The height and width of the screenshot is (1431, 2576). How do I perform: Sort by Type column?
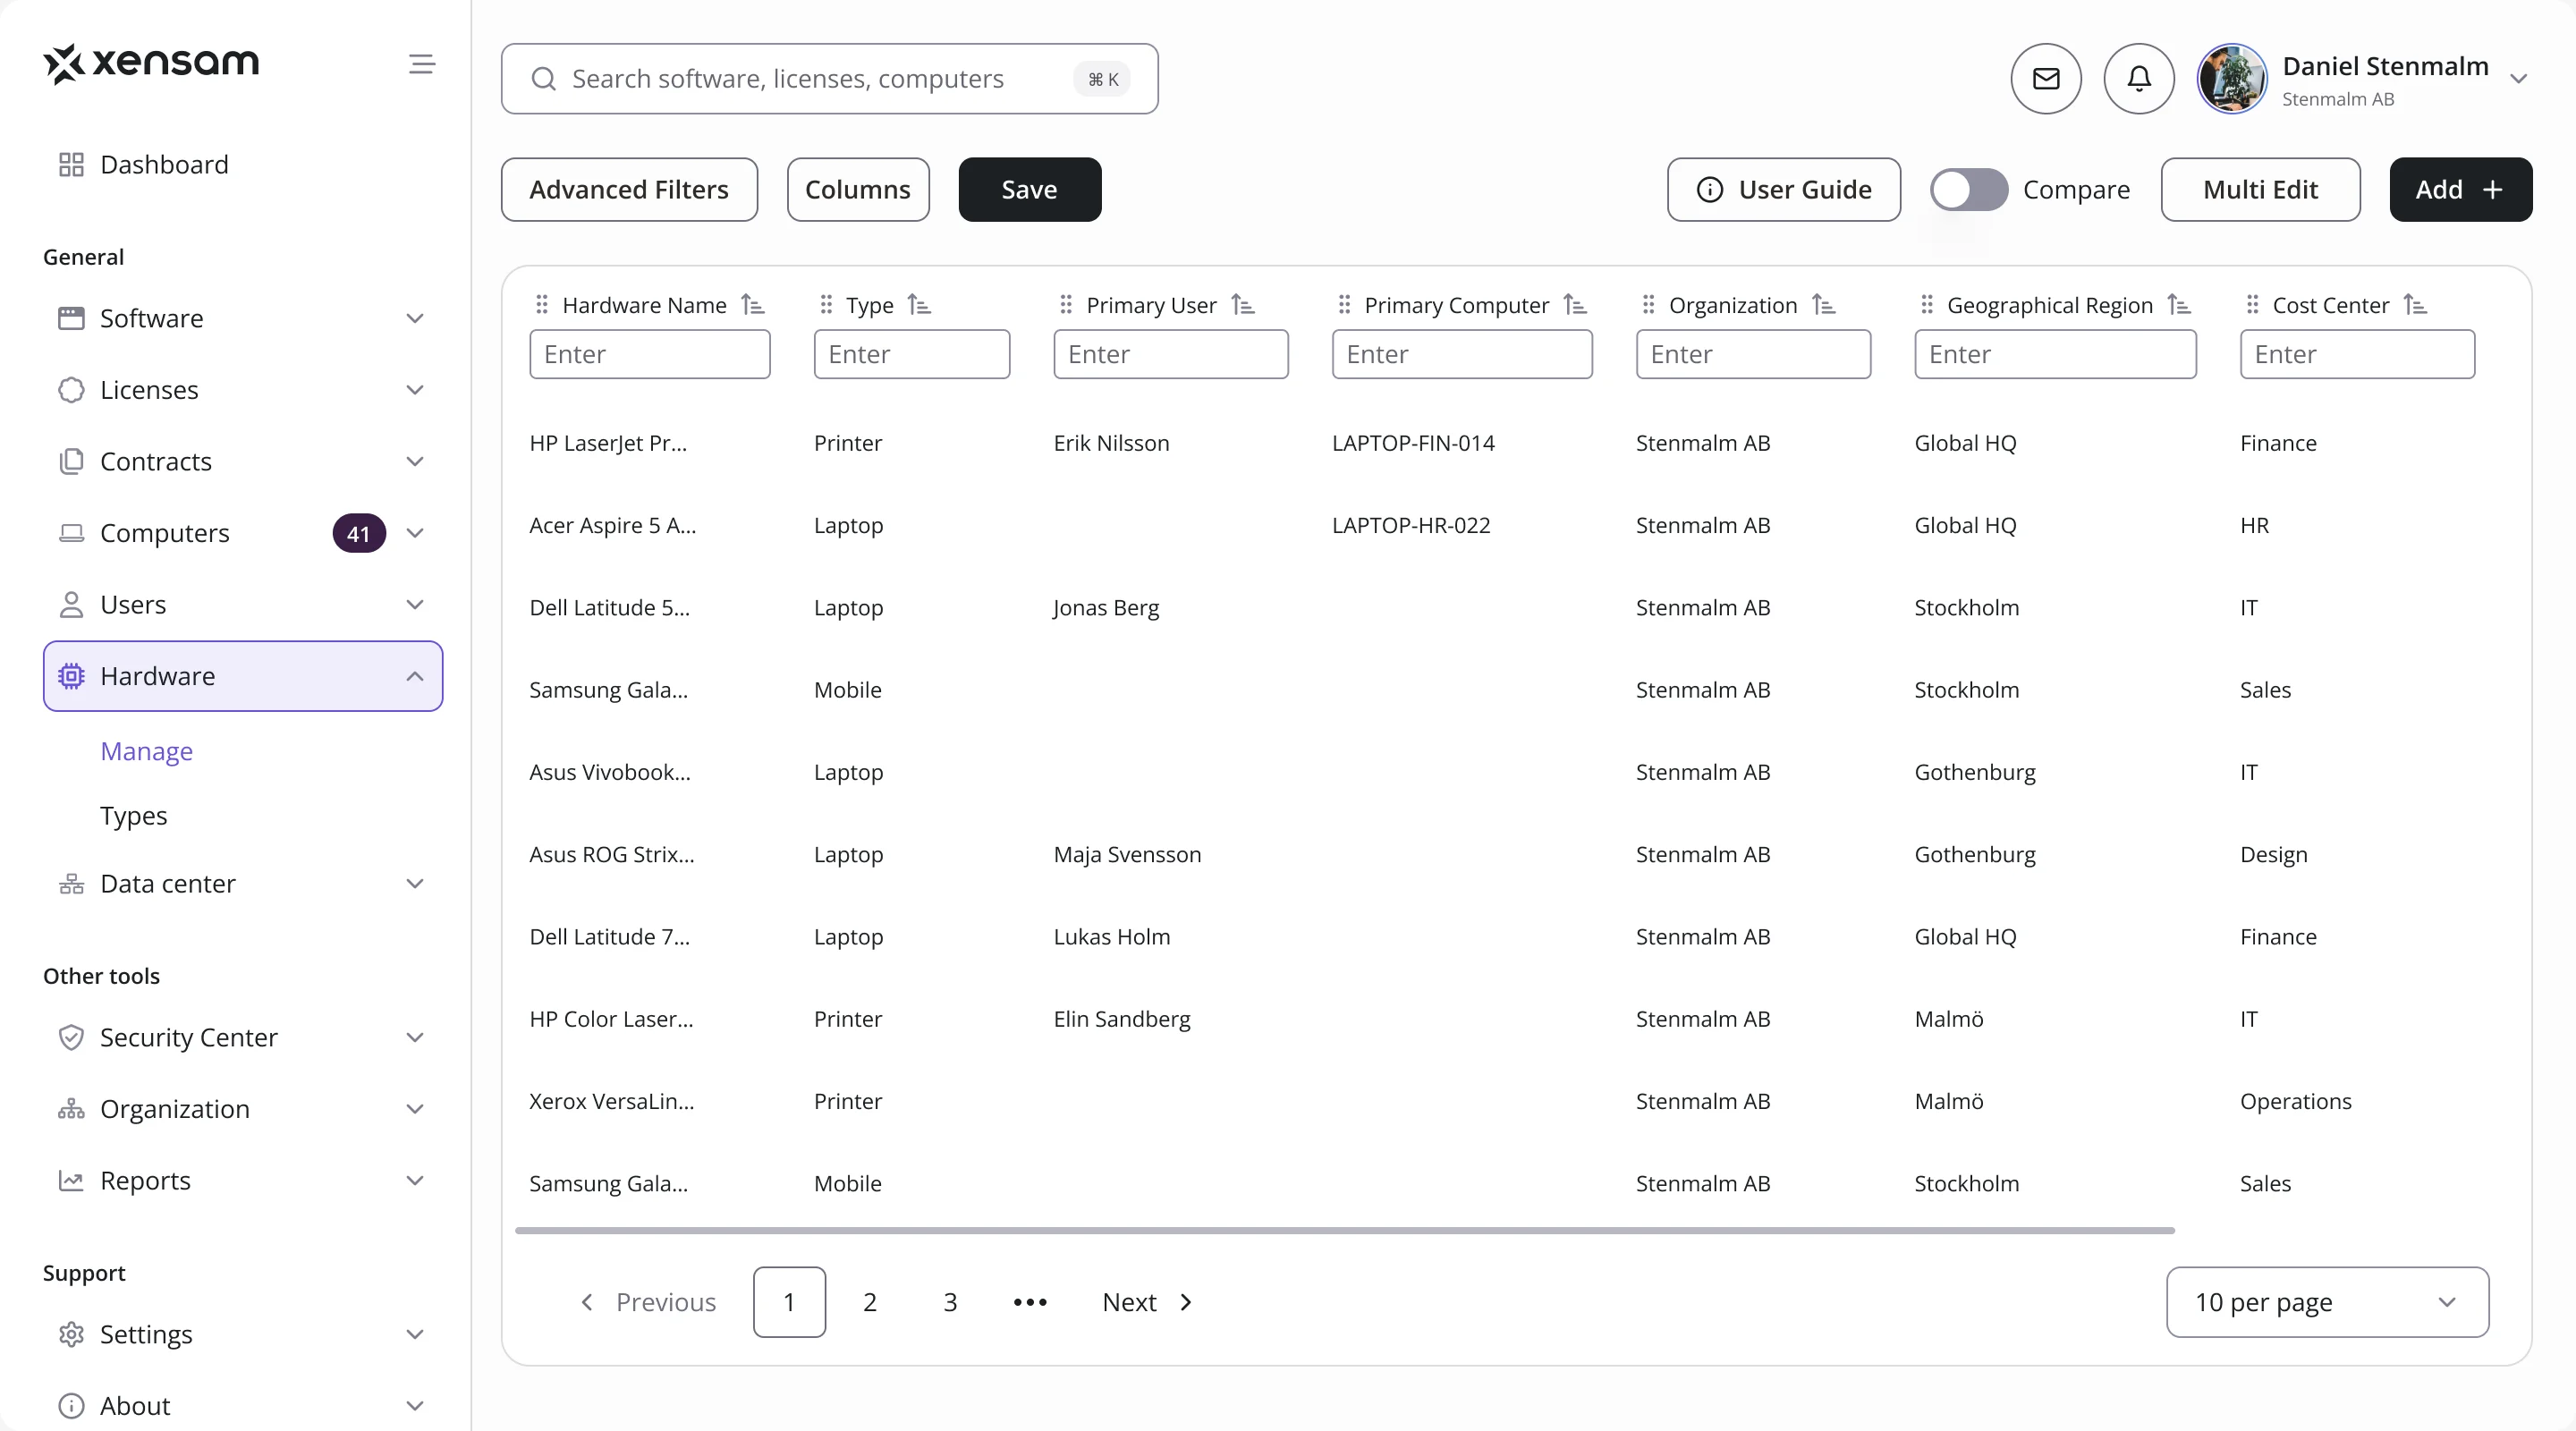pos(919,305)
